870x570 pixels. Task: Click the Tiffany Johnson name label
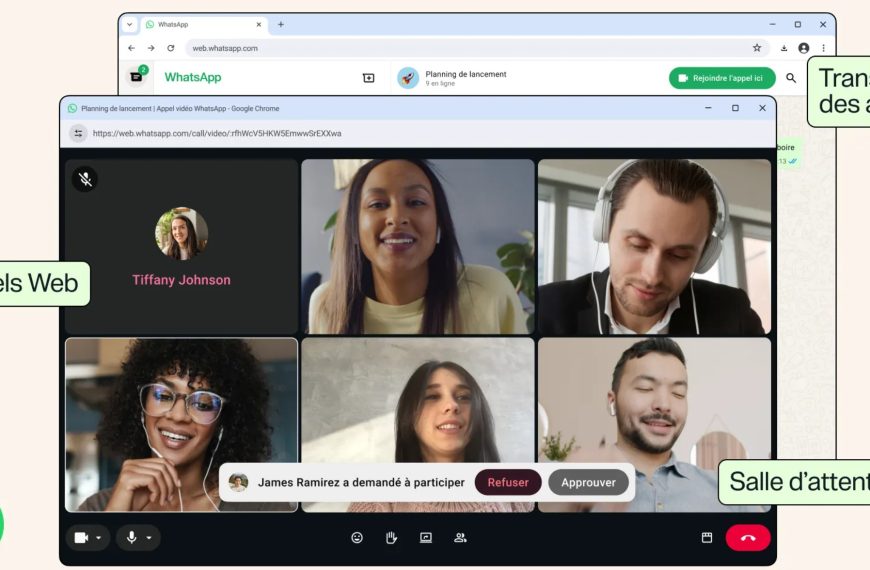point(181,280)
